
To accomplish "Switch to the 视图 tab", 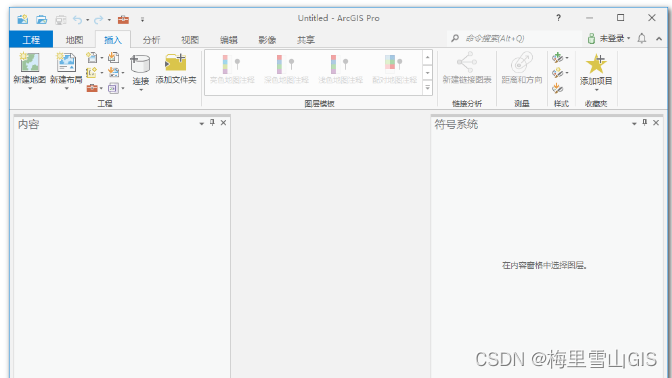I will (190, 40).
